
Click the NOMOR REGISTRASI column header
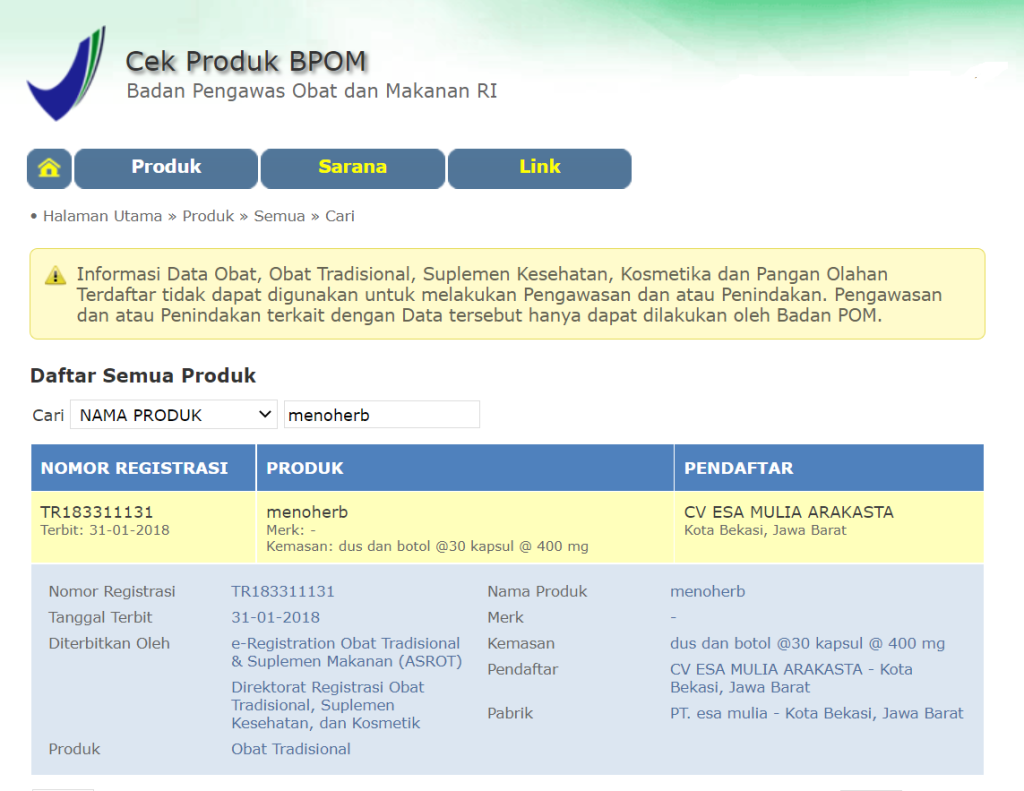click(x=134, y=468)
